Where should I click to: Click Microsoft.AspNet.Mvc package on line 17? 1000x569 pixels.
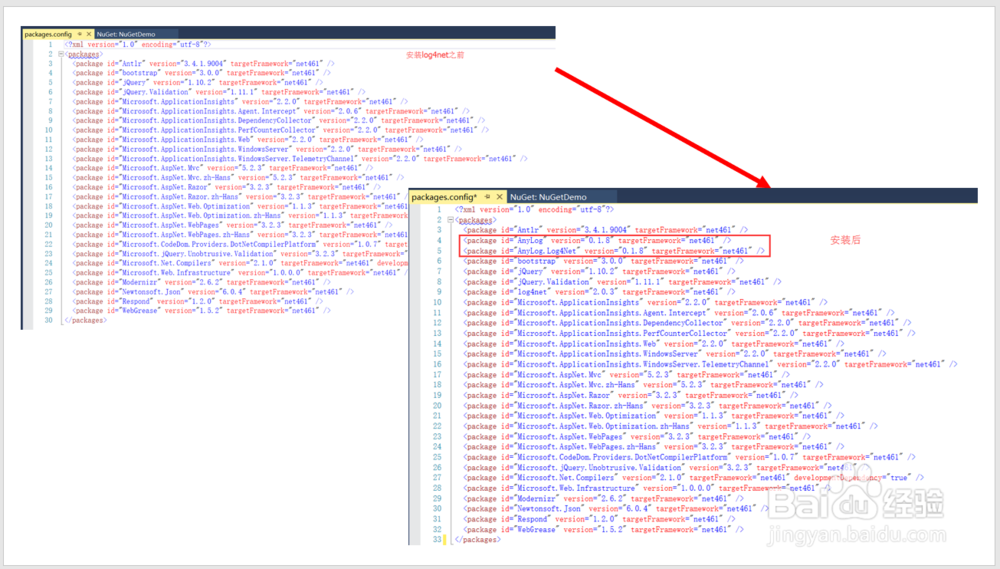pyautogui.click(x=626, y=374)
